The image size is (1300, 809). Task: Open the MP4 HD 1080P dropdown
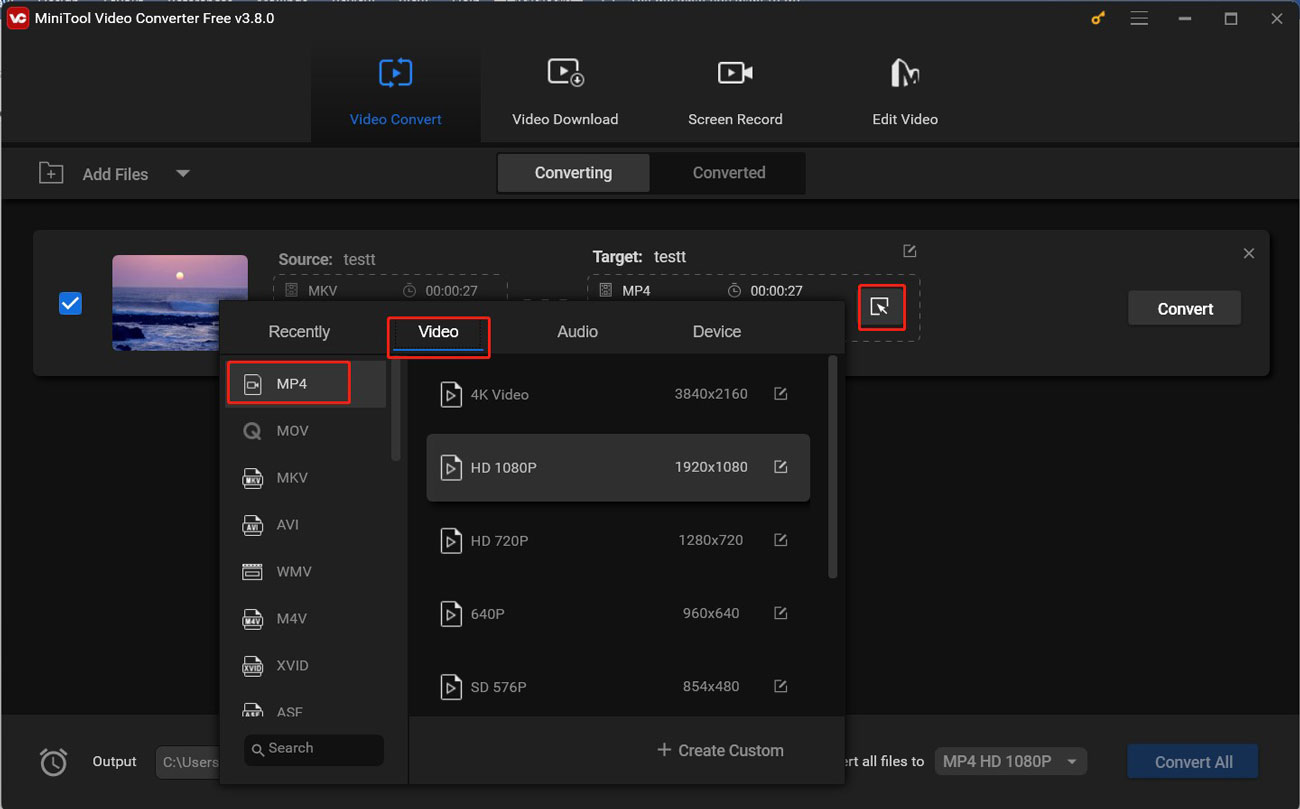1011,762
